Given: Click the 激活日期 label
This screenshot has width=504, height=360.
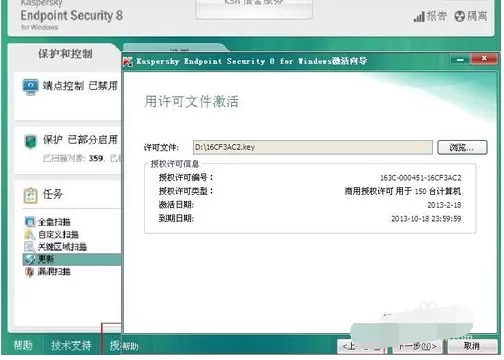Looking at the screenshot, I should coord(176,205).
